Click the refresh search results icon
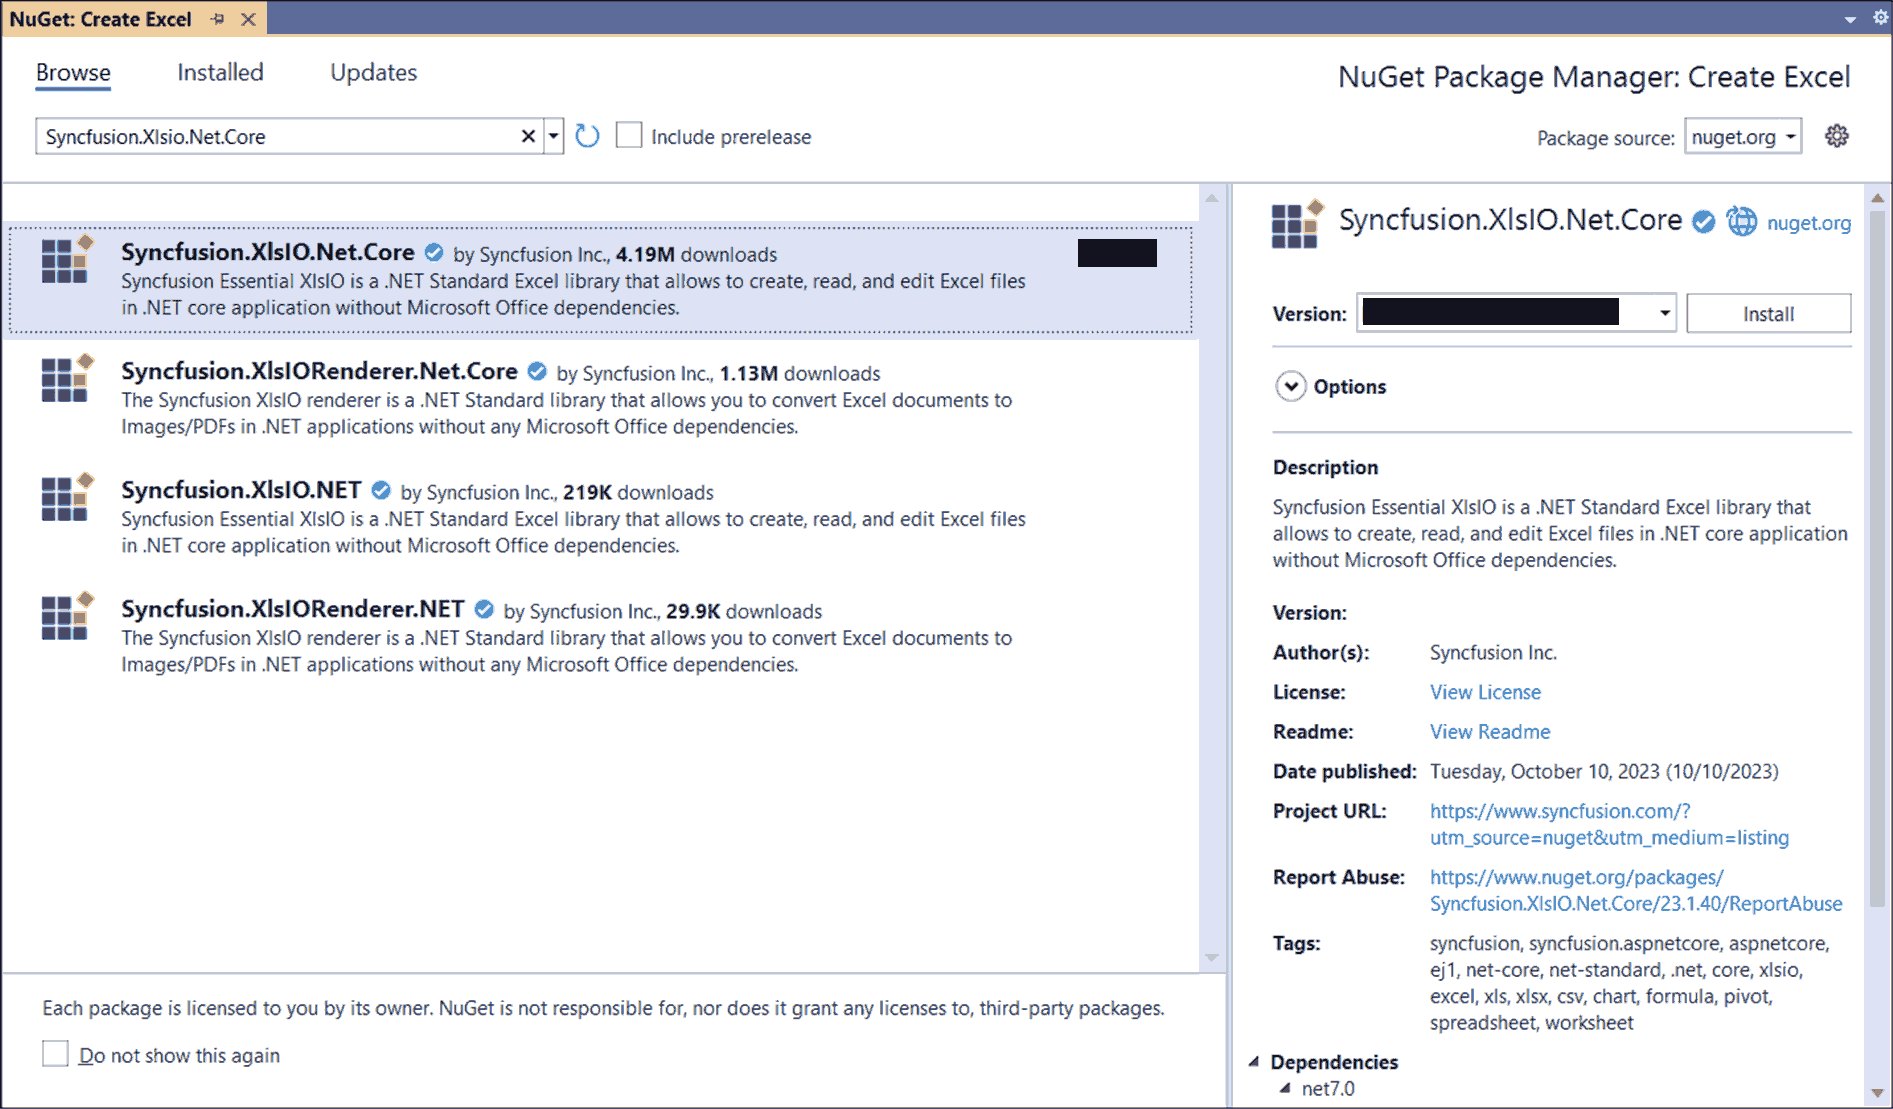The image size is (1893, 1109). [x=587, y=136]
